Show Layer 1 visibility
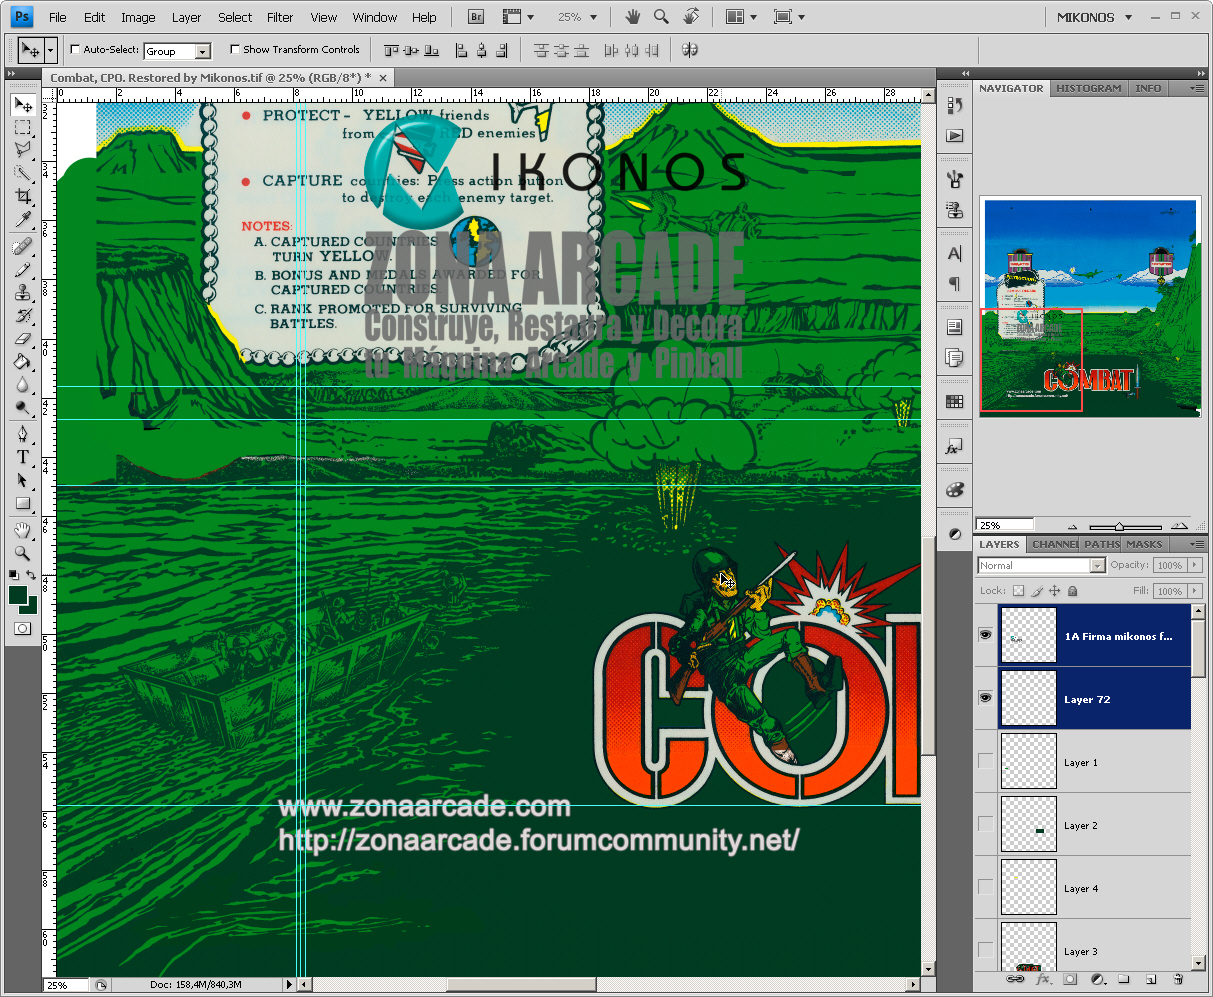The image size is (1213, 997). 986,761
